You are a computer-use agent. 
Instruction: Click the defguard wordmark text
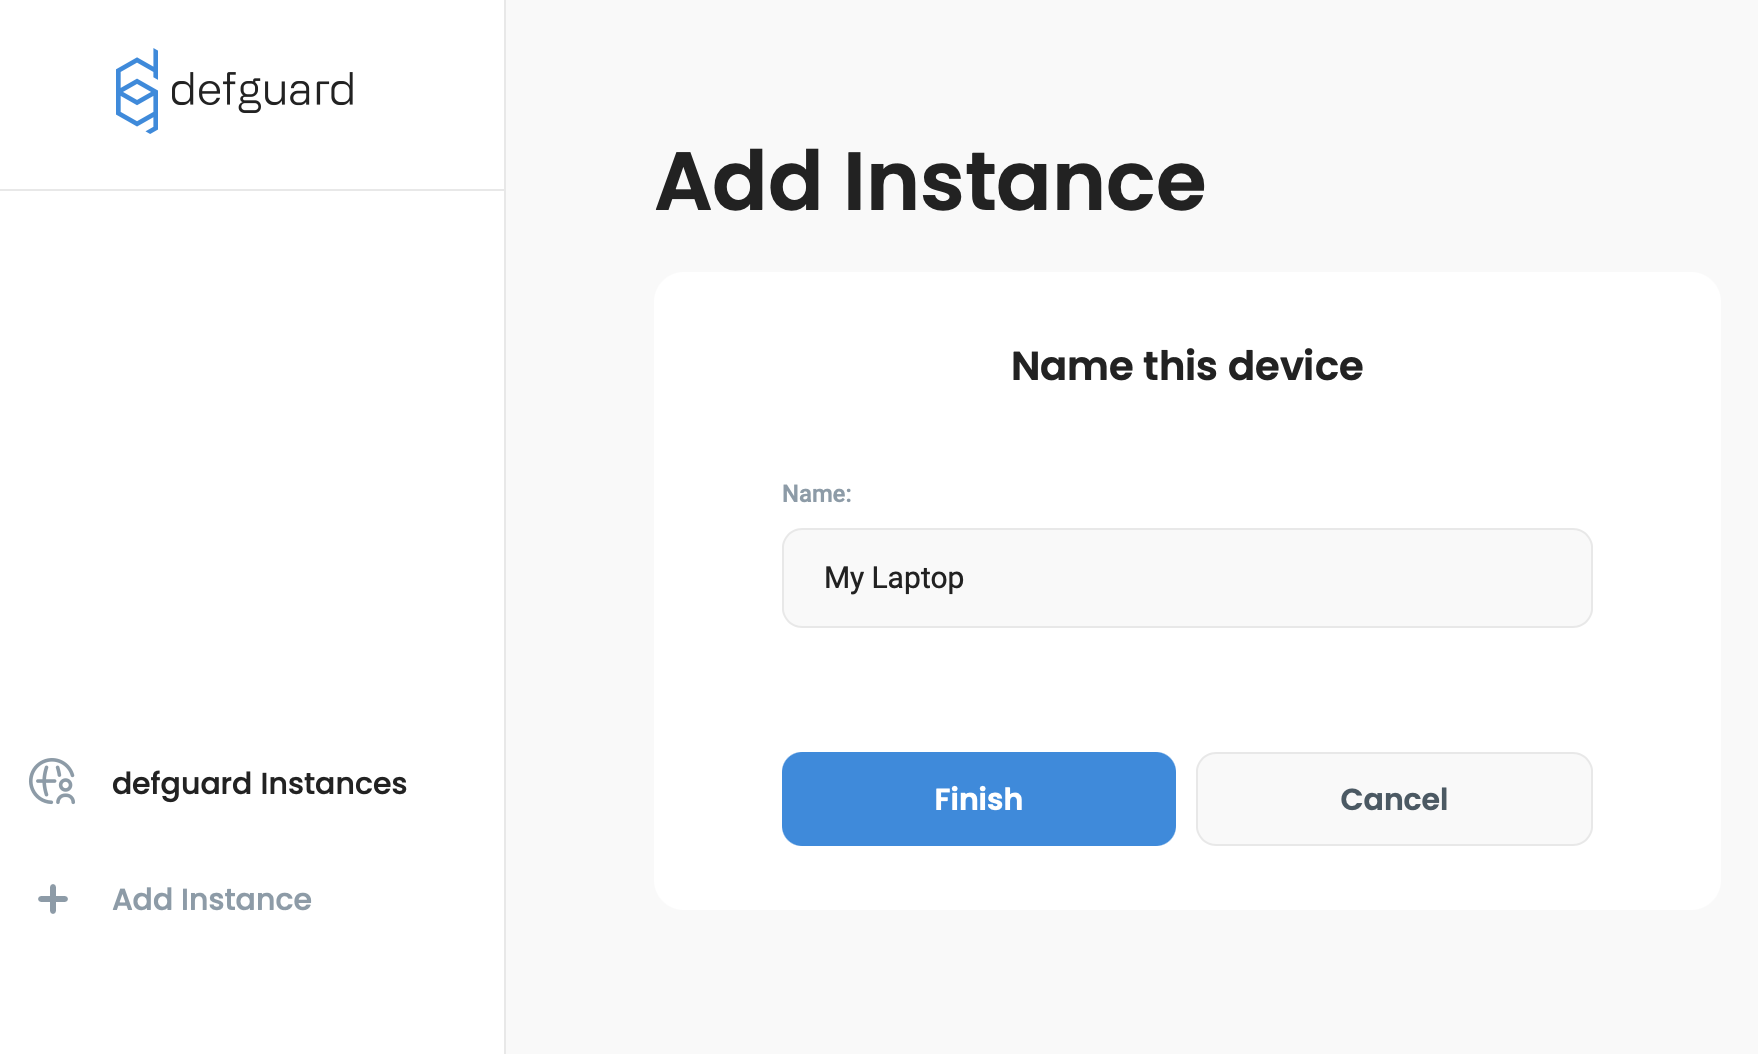coord(262,91)
